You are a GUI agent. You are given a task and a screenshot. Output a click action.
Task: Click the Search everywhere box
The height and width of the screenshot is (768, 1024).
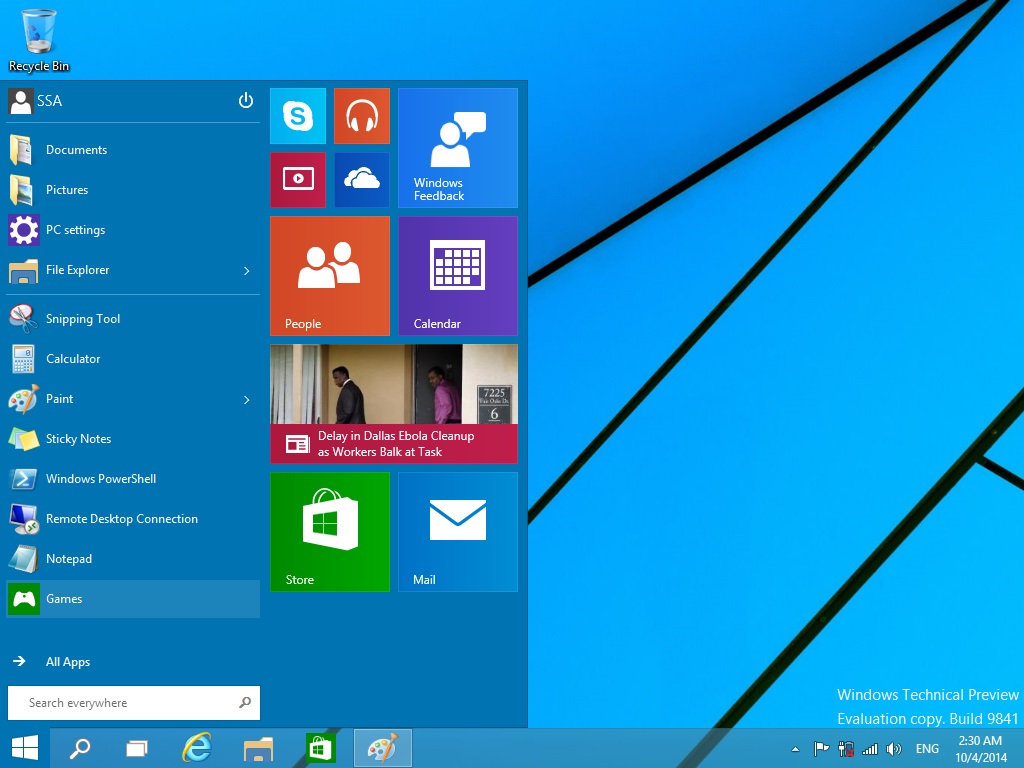pyautogui.click(x=134, y=703)
